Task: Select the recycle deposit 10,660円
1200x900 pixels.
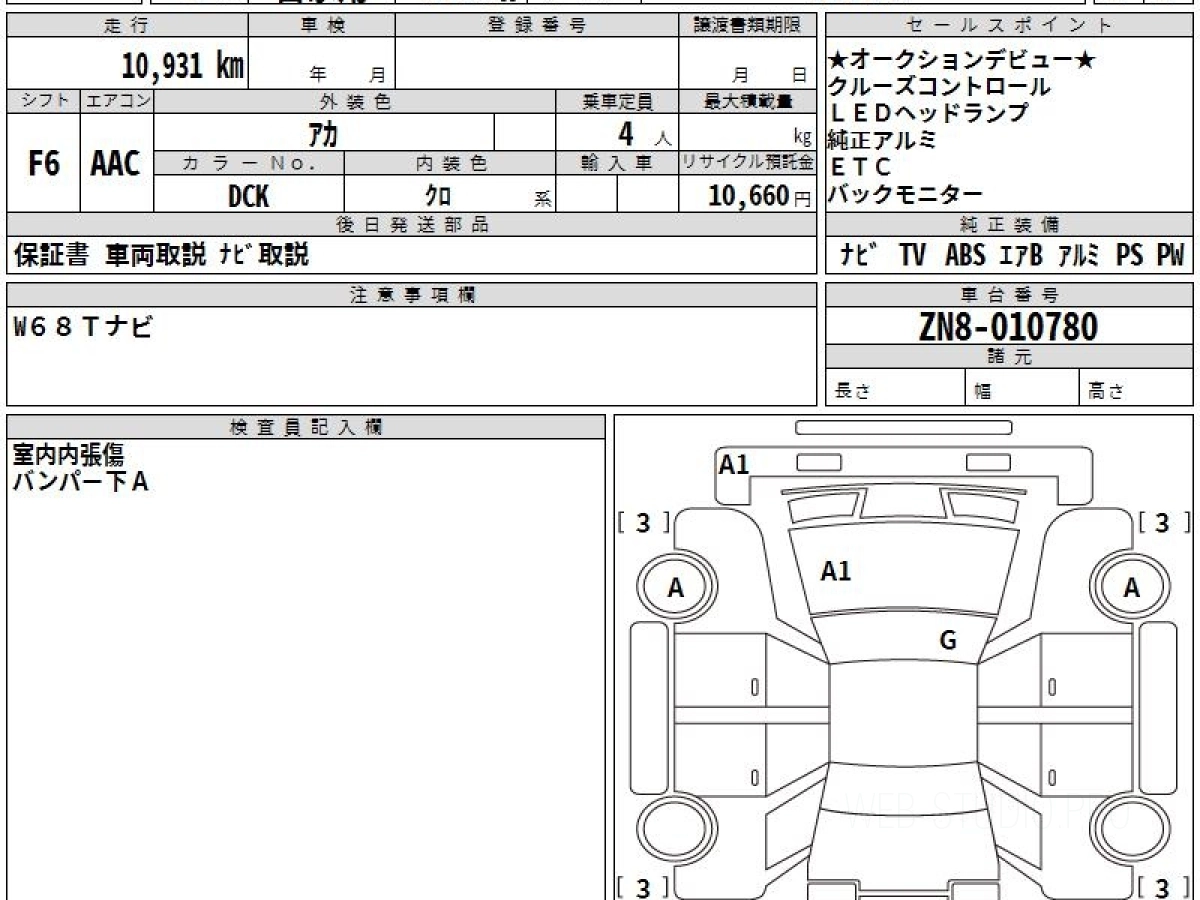Action: [759, 196]
